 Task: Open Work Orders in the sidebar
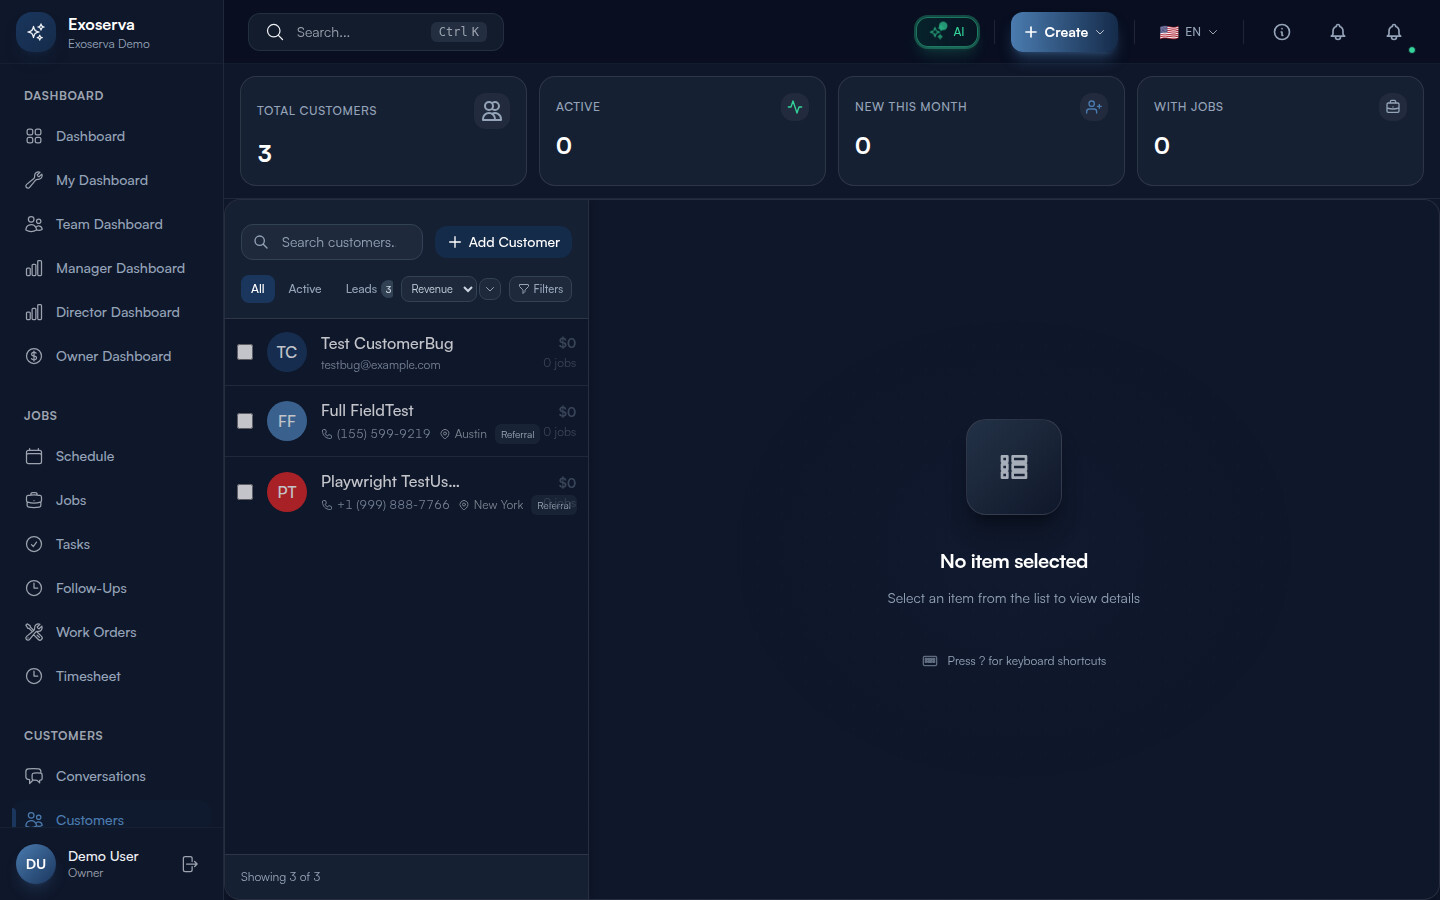96,632
